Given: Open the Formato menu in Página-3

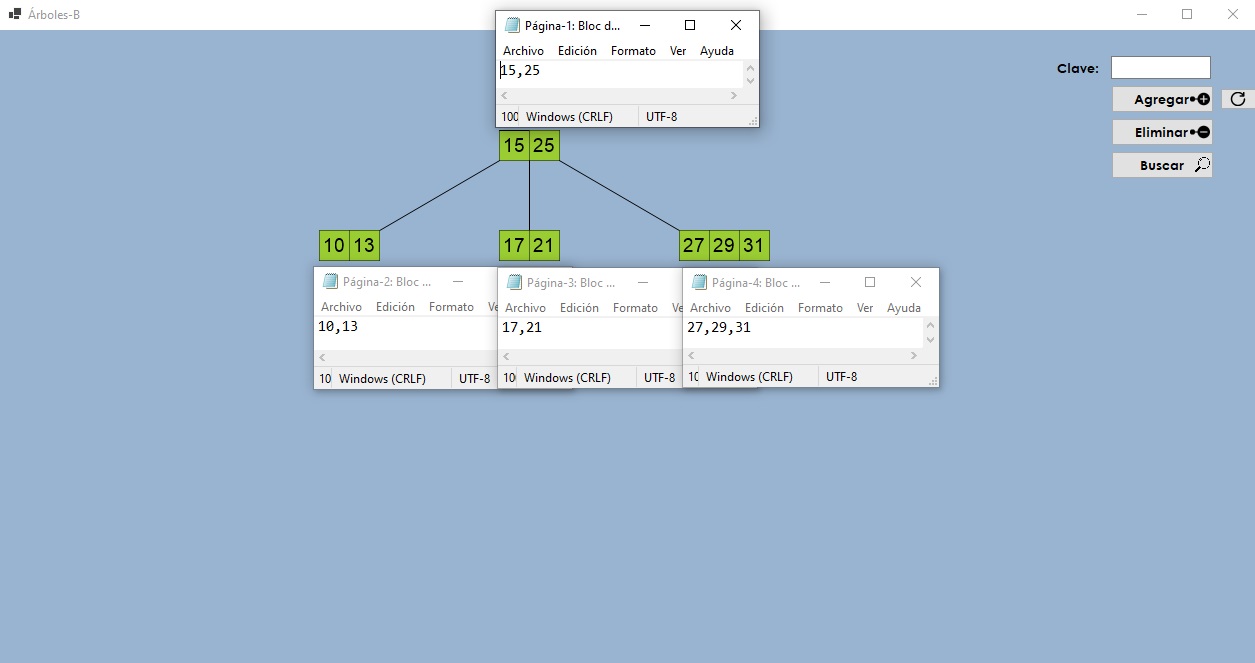Looking at the screenshot, I should point(635,307).
